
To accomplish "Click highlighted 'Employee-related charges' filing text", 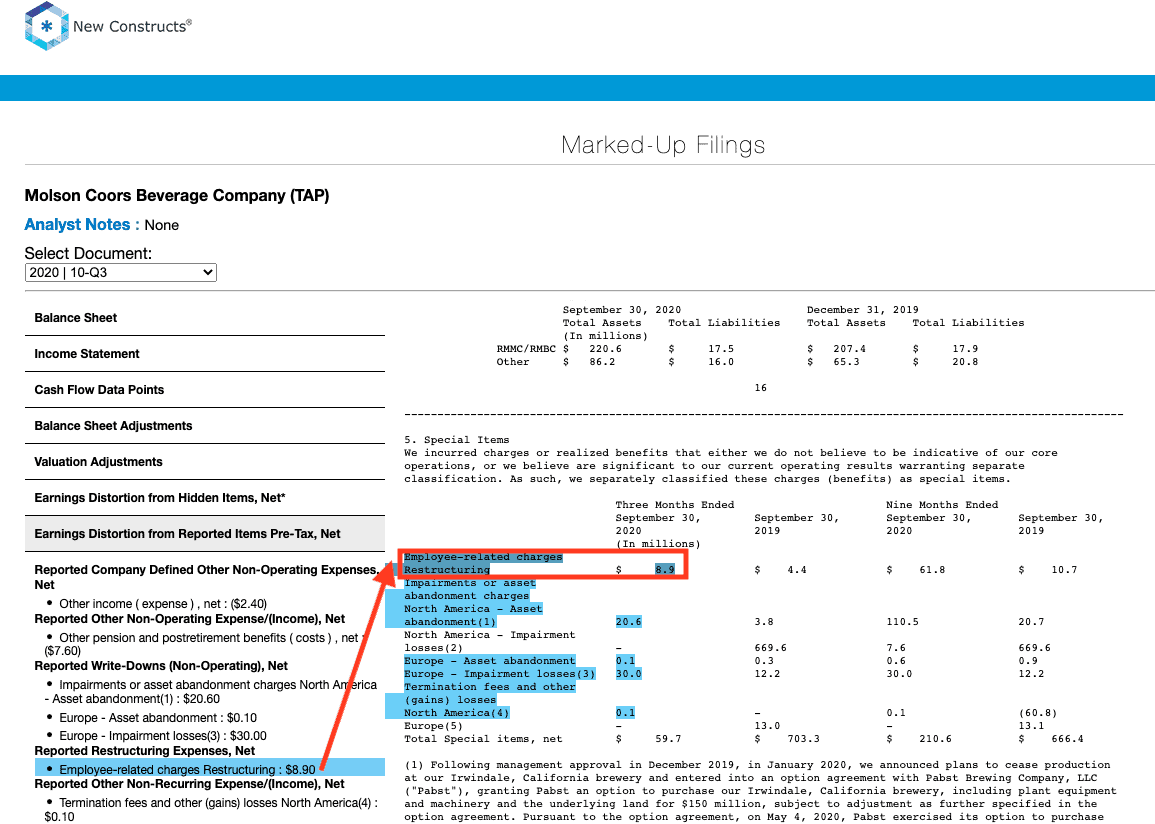I will click(x=483, y=557).
